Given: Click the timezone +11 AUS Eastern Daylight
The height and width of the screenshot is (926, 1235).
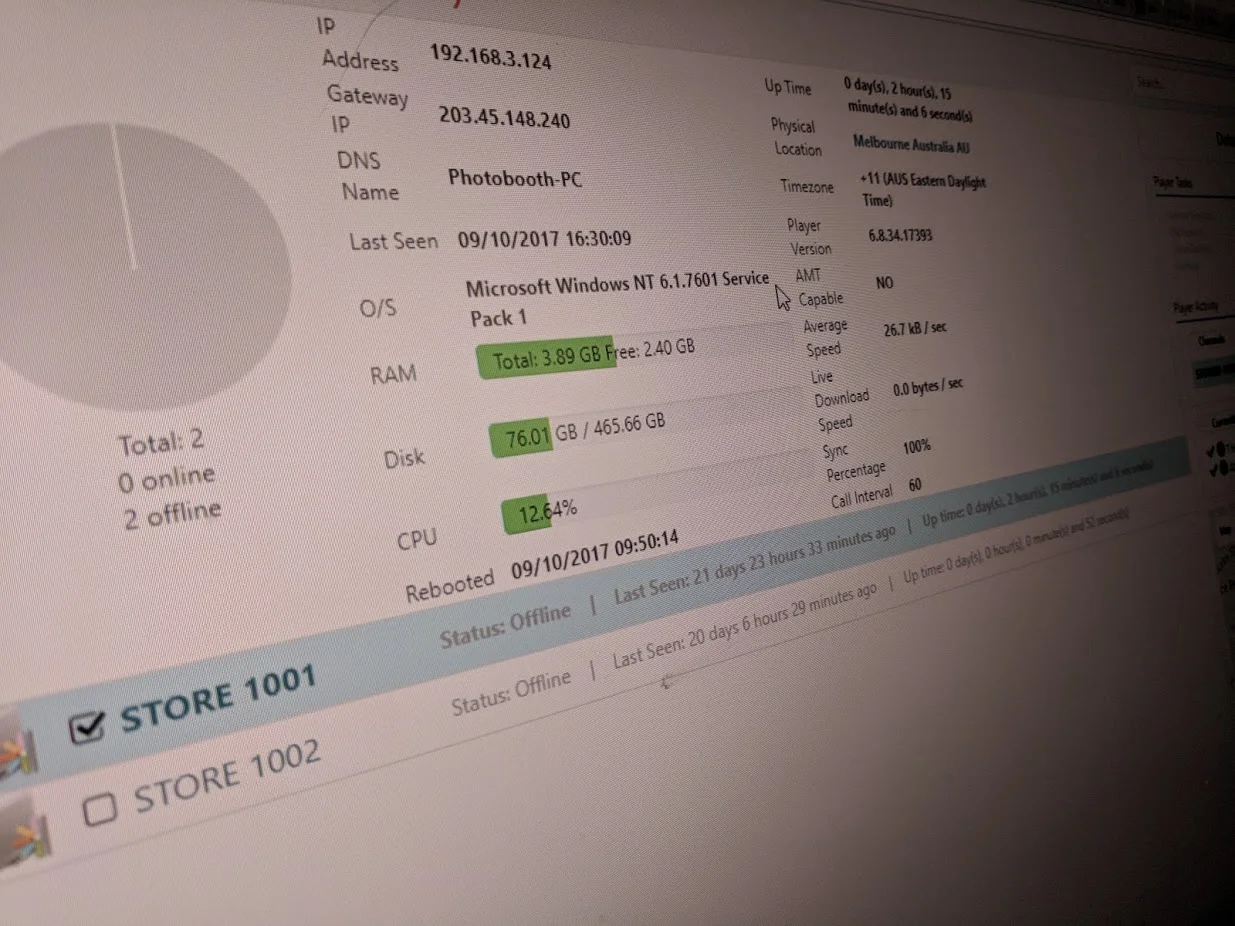Looking at the screenshot, I should tap(922, 189).
